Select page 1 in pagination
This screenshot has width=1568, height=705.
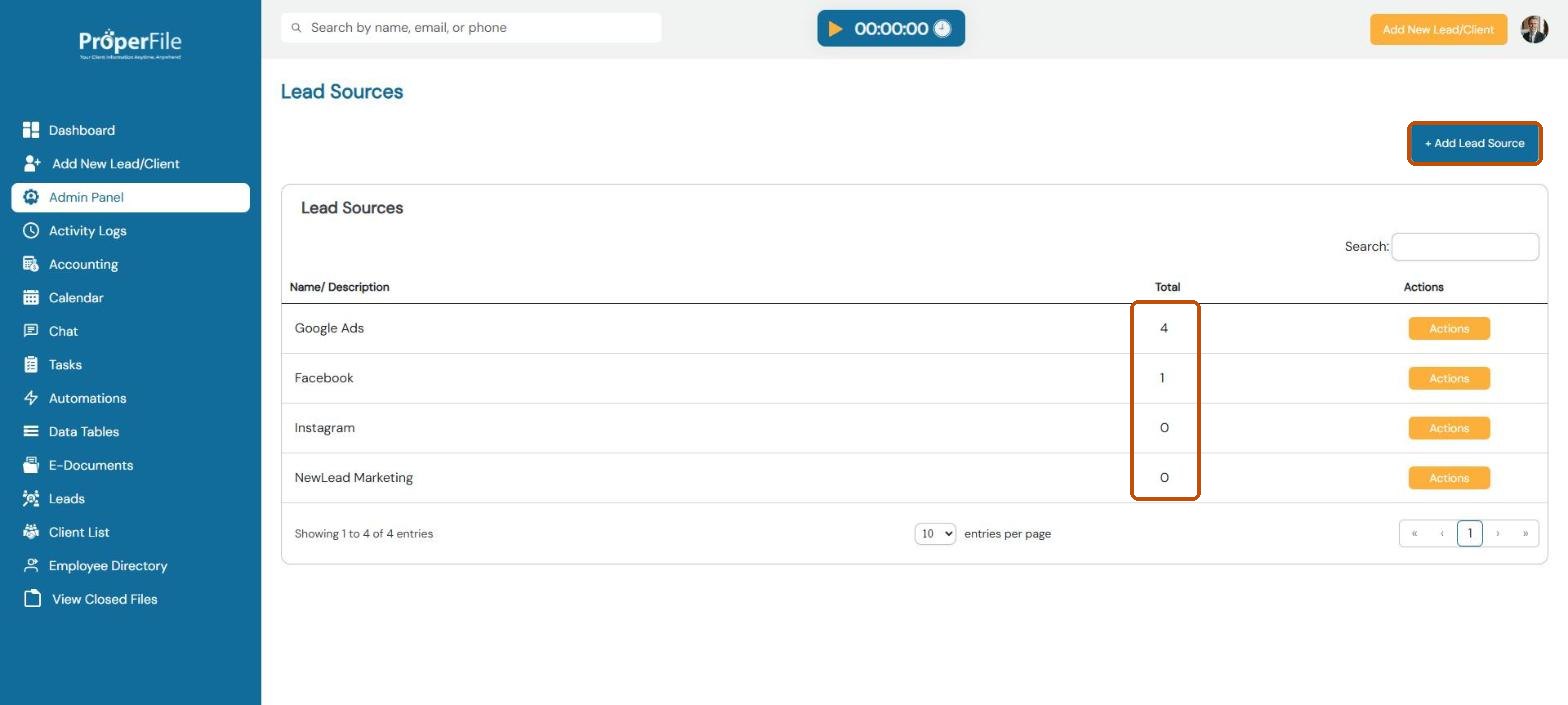[1470, 534]
